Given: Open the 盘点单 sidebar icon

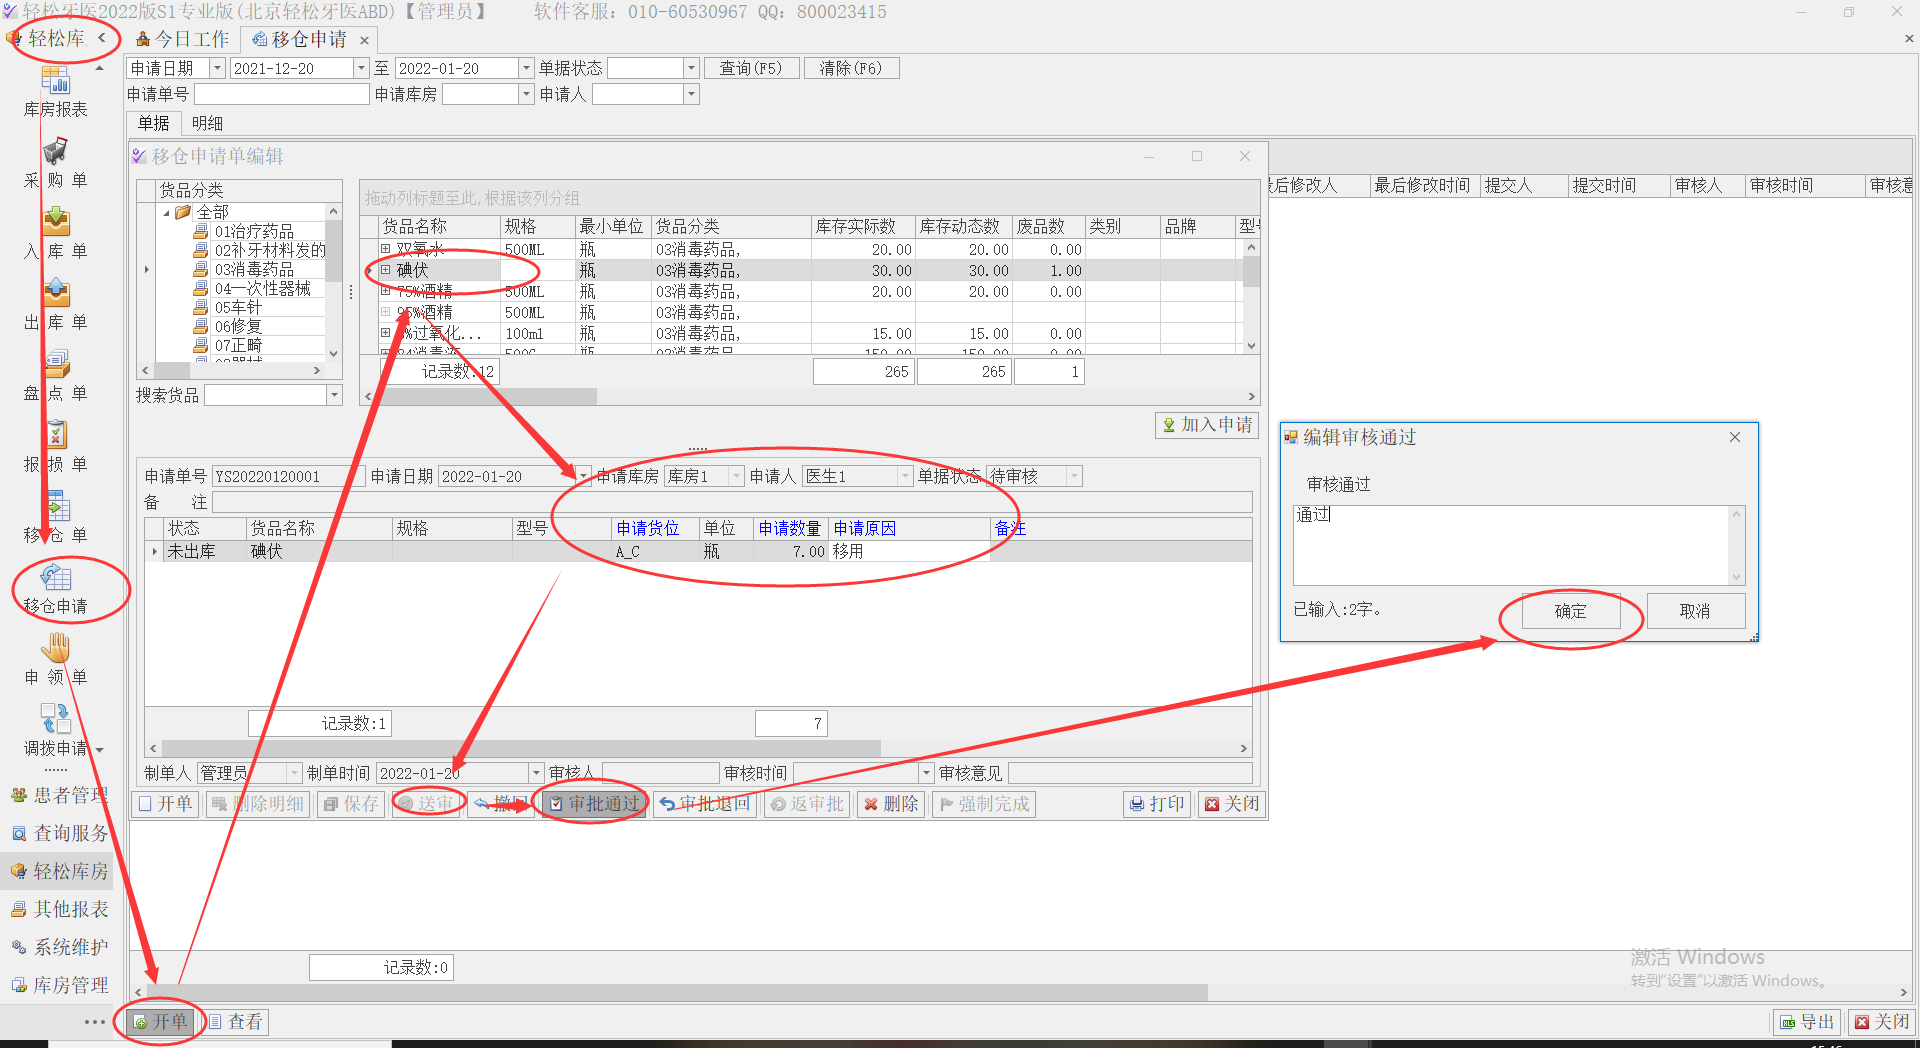Looking at the screenshot, I should 56,364.
